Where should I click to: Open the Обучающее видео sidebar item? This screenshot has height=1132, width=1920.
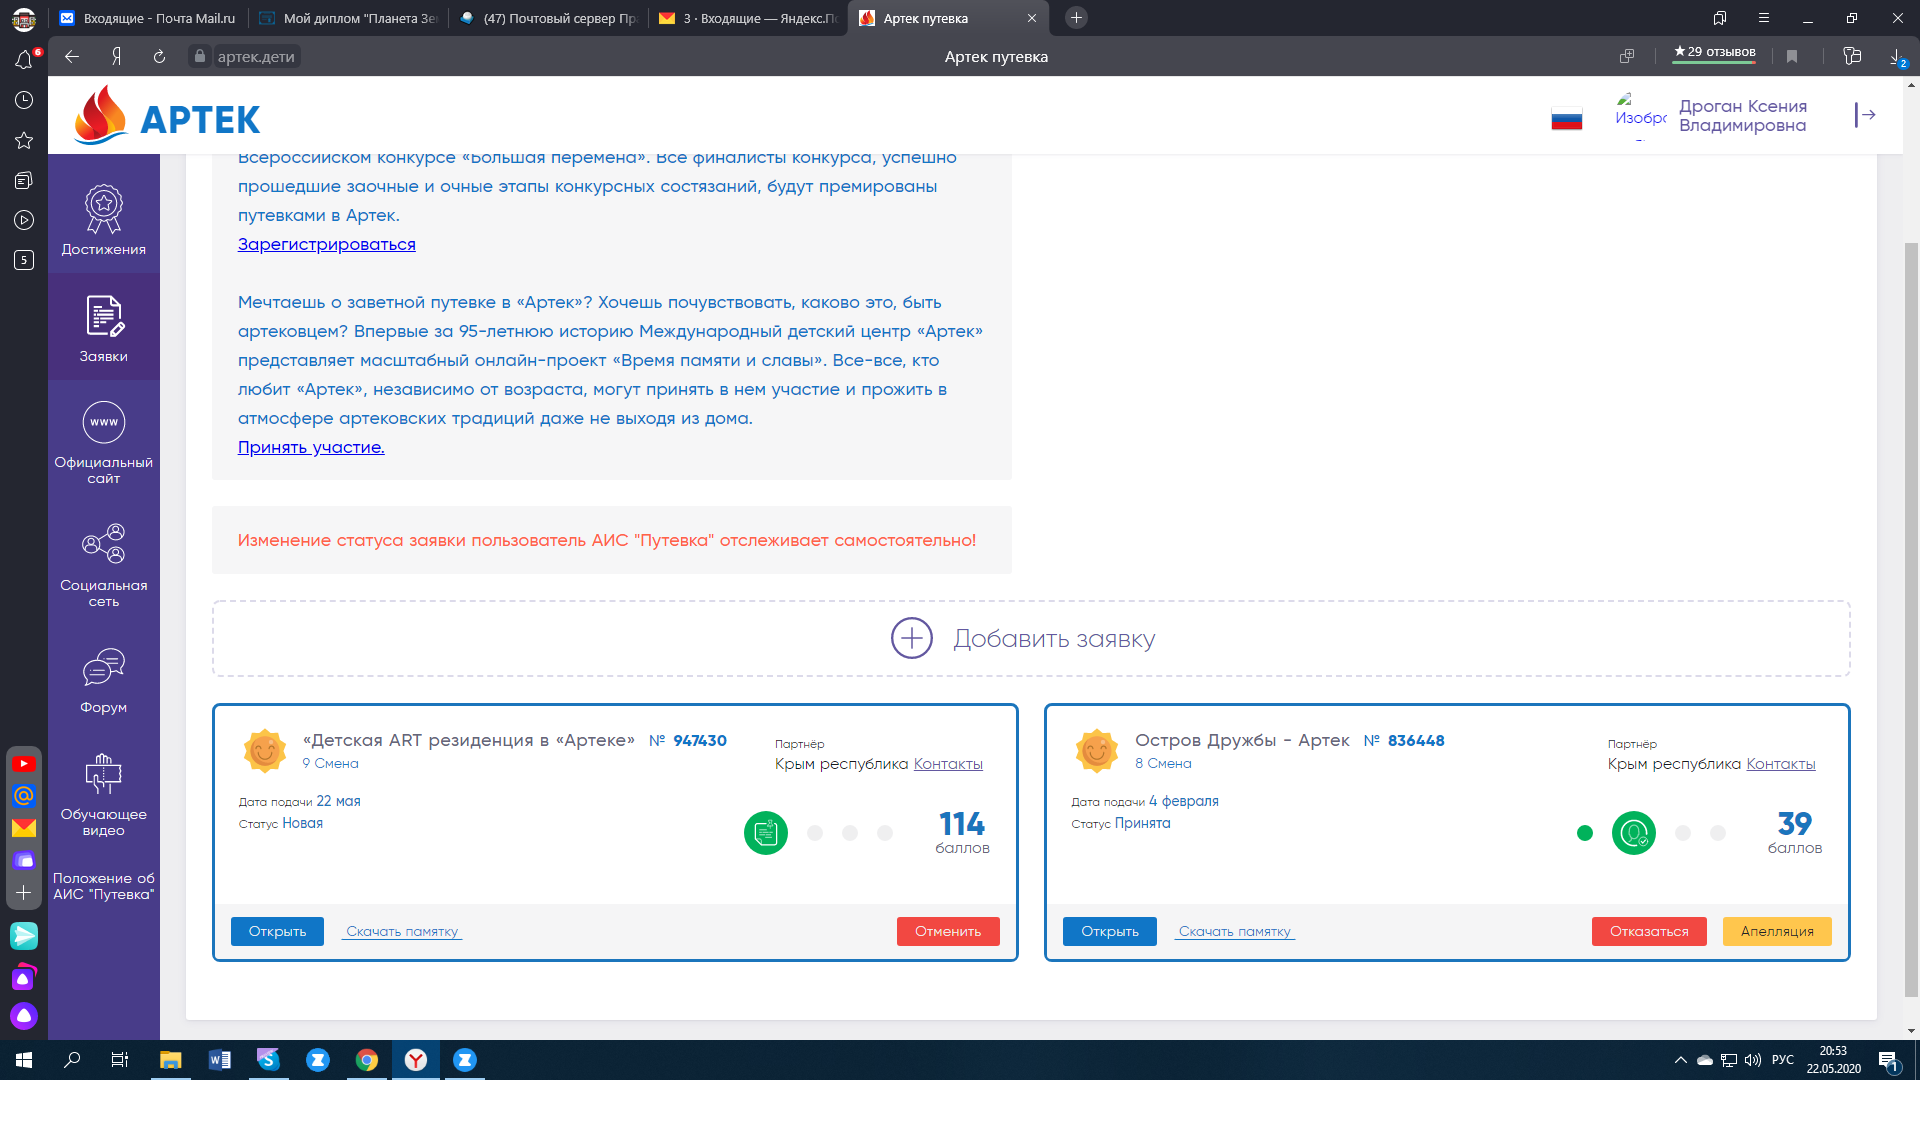click(104, 794)
